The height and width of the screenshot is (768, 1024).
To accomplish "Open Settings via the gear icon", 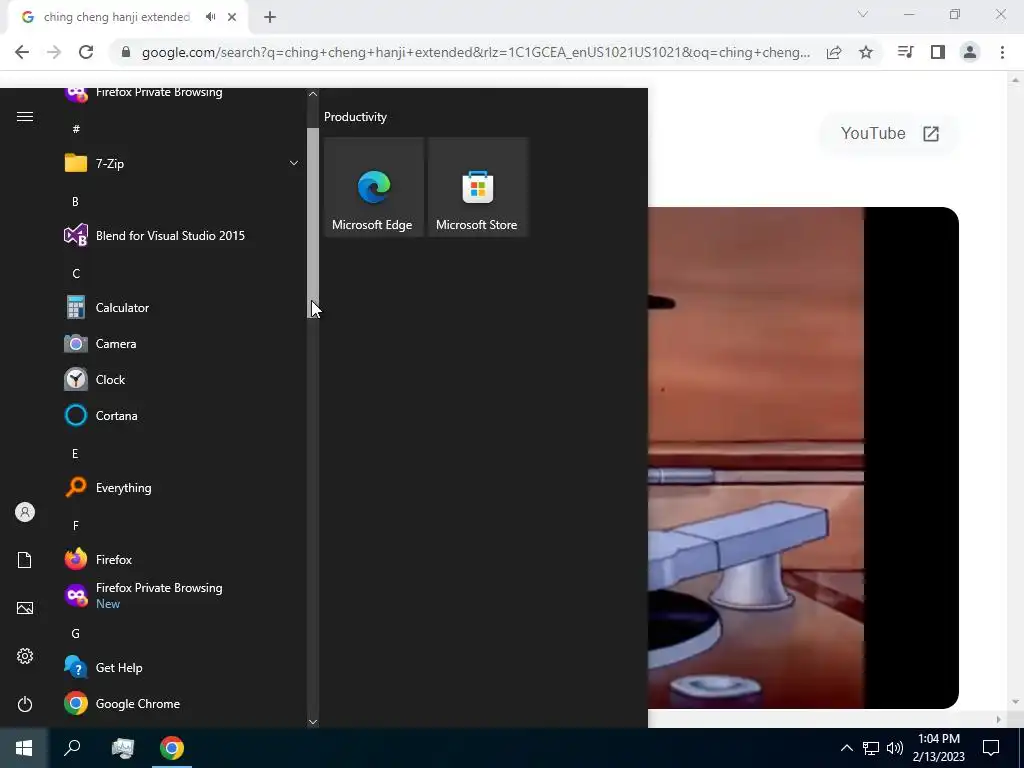I will (25, 656).
